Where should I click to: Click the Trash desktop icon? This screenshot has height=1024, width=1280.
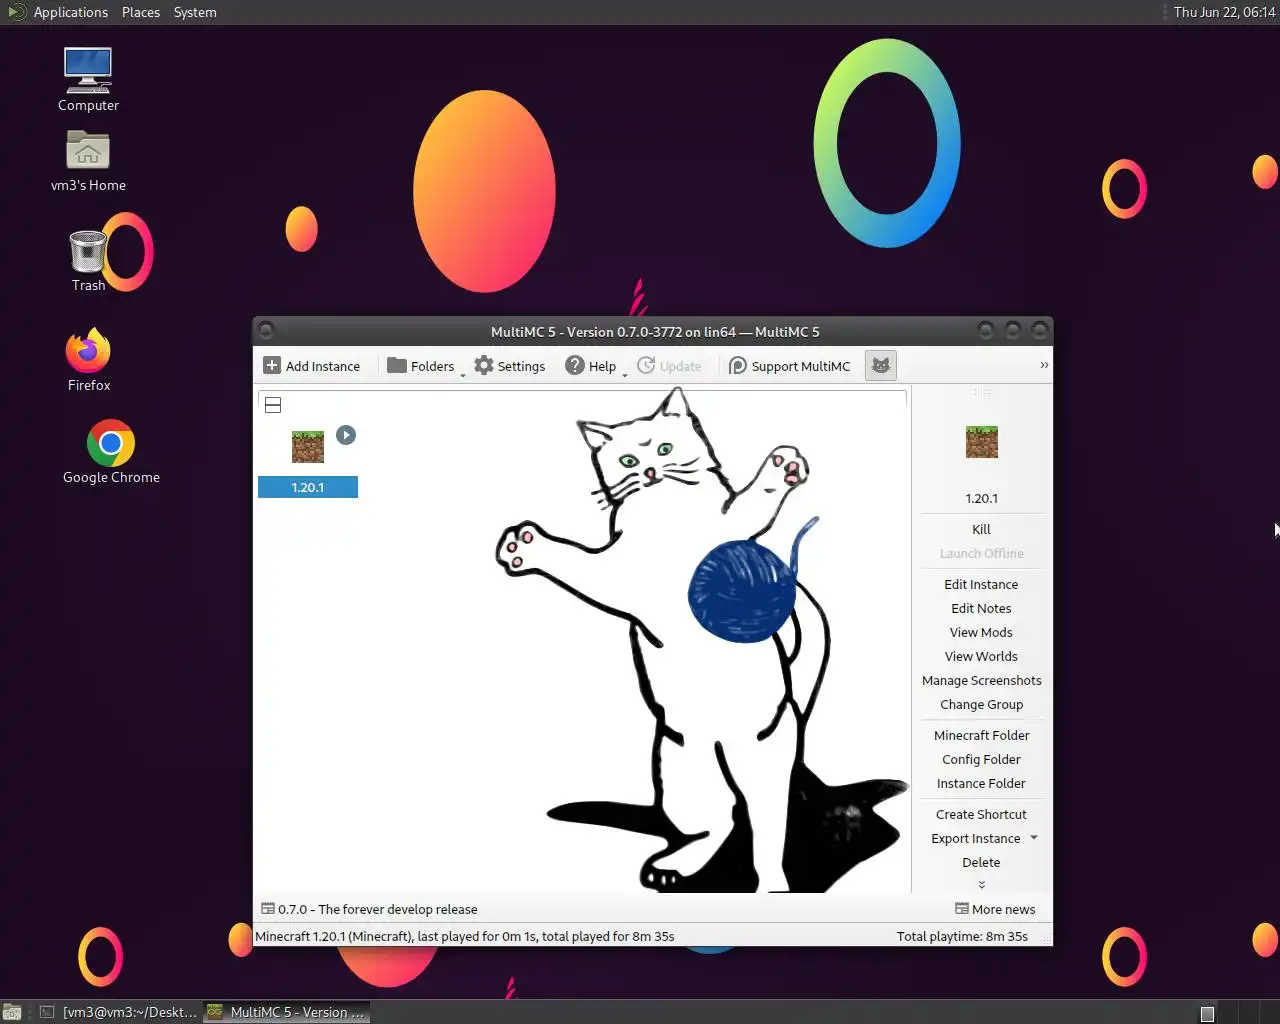point(88,252)
